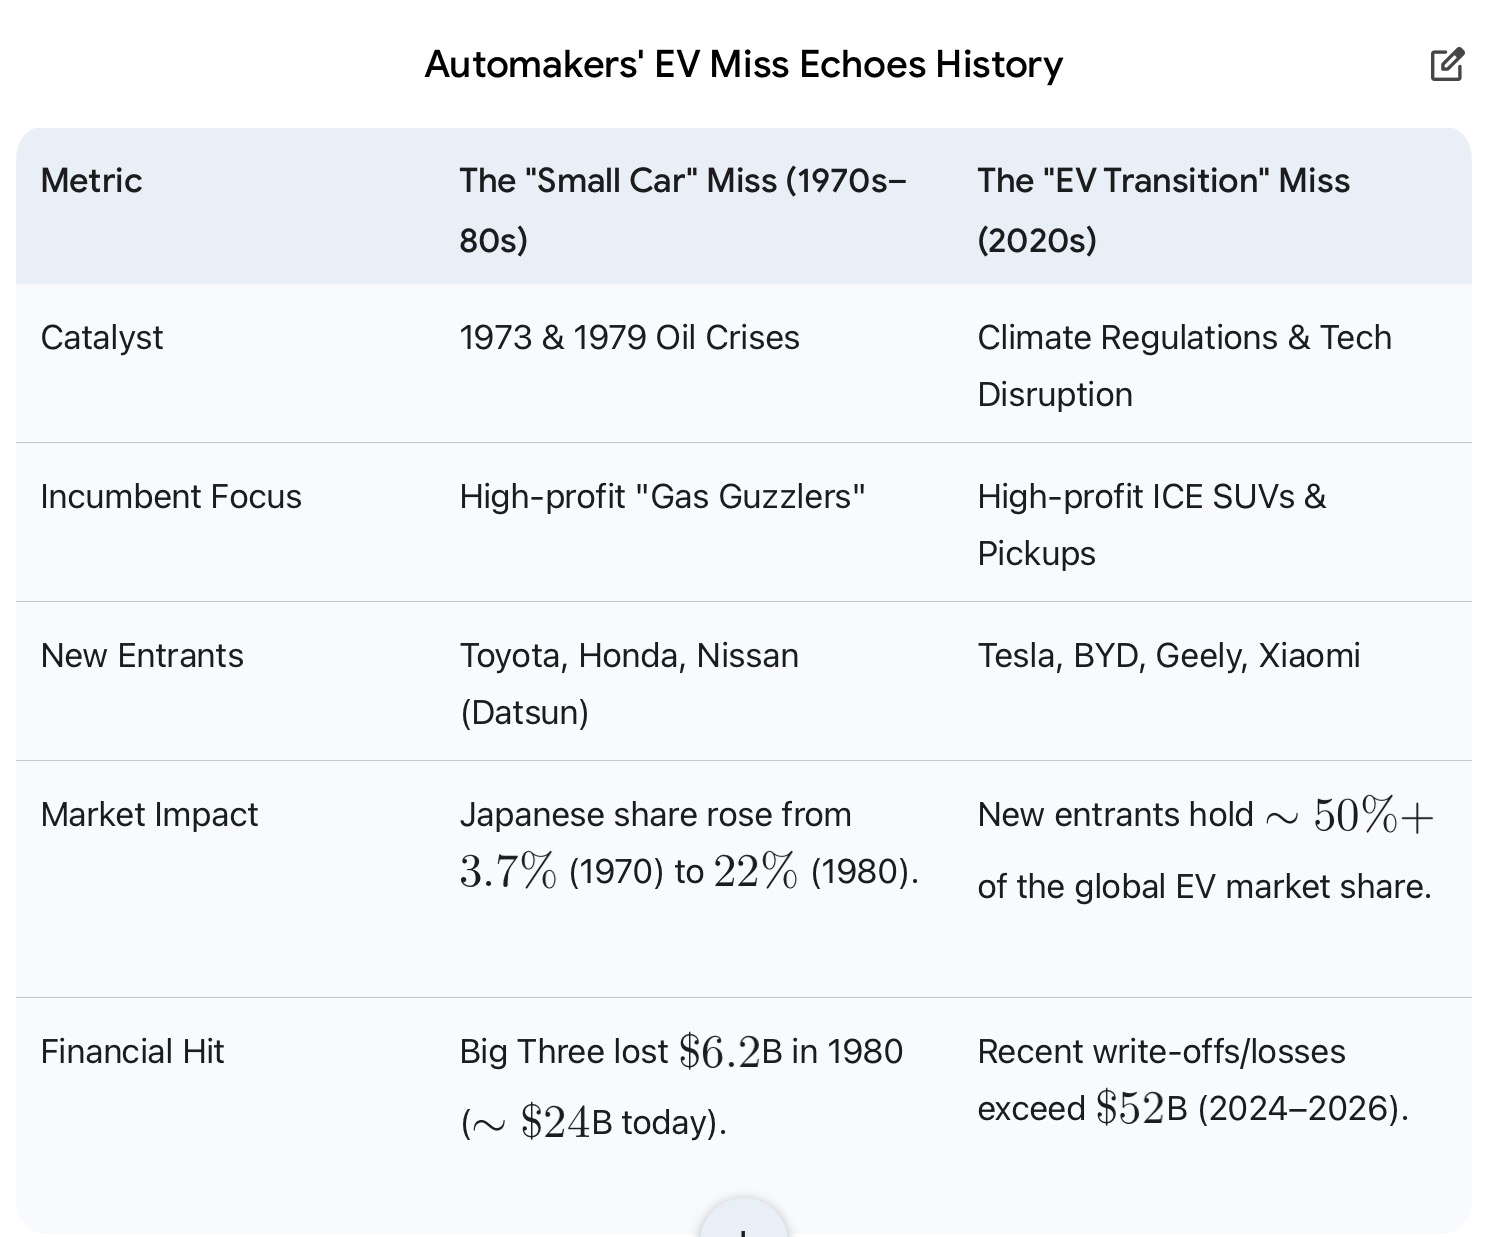Click the 'High-profit ICE SUVs & Pickups' cell
This screenshot has height=1237, width=1504.
coord(1151,525)
